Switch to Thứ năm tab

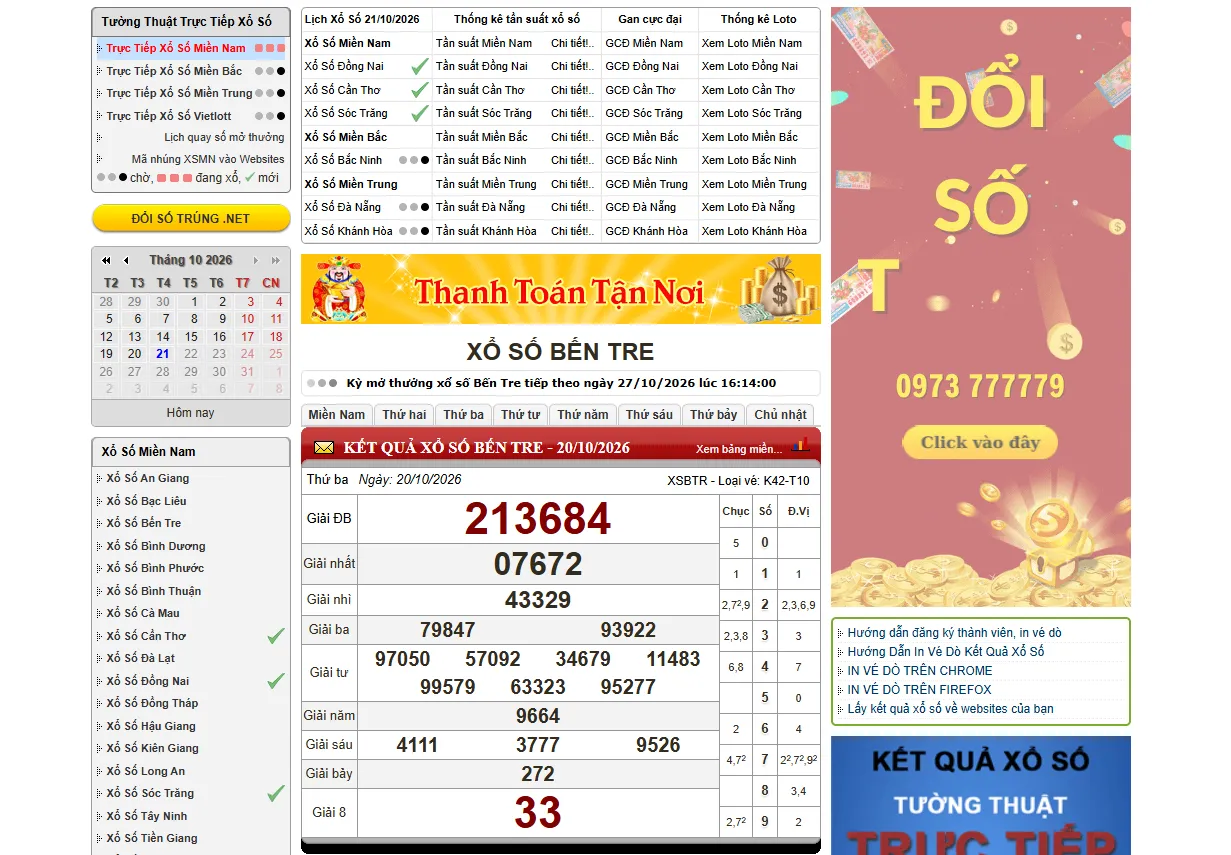tap(583, 415)
